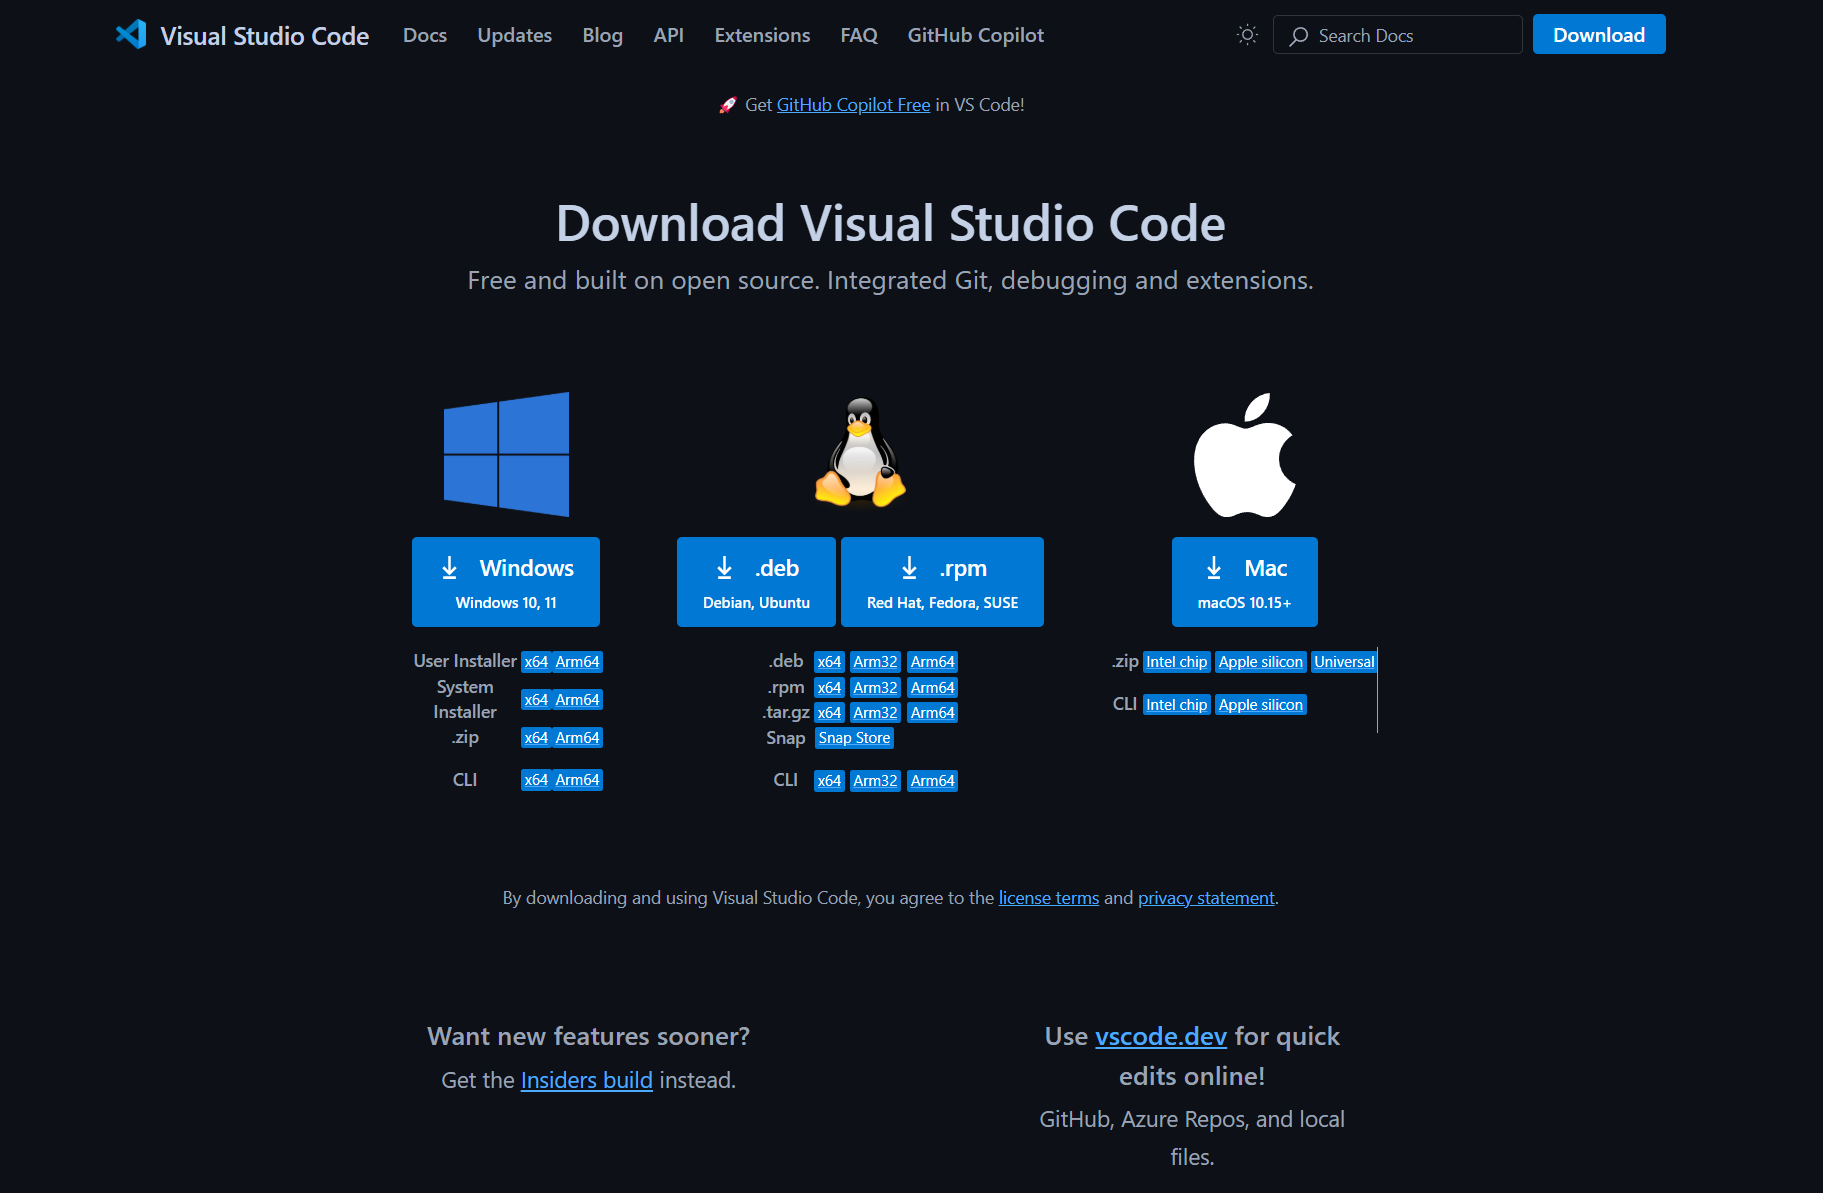Select Windows .zip Arm64 download

[x=578, y=738]
